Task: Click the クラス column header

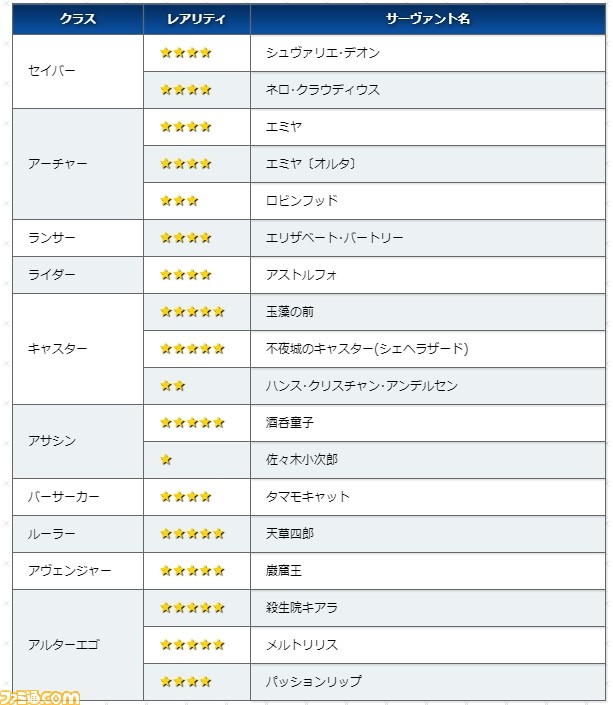Action: [x=78, y=19]
